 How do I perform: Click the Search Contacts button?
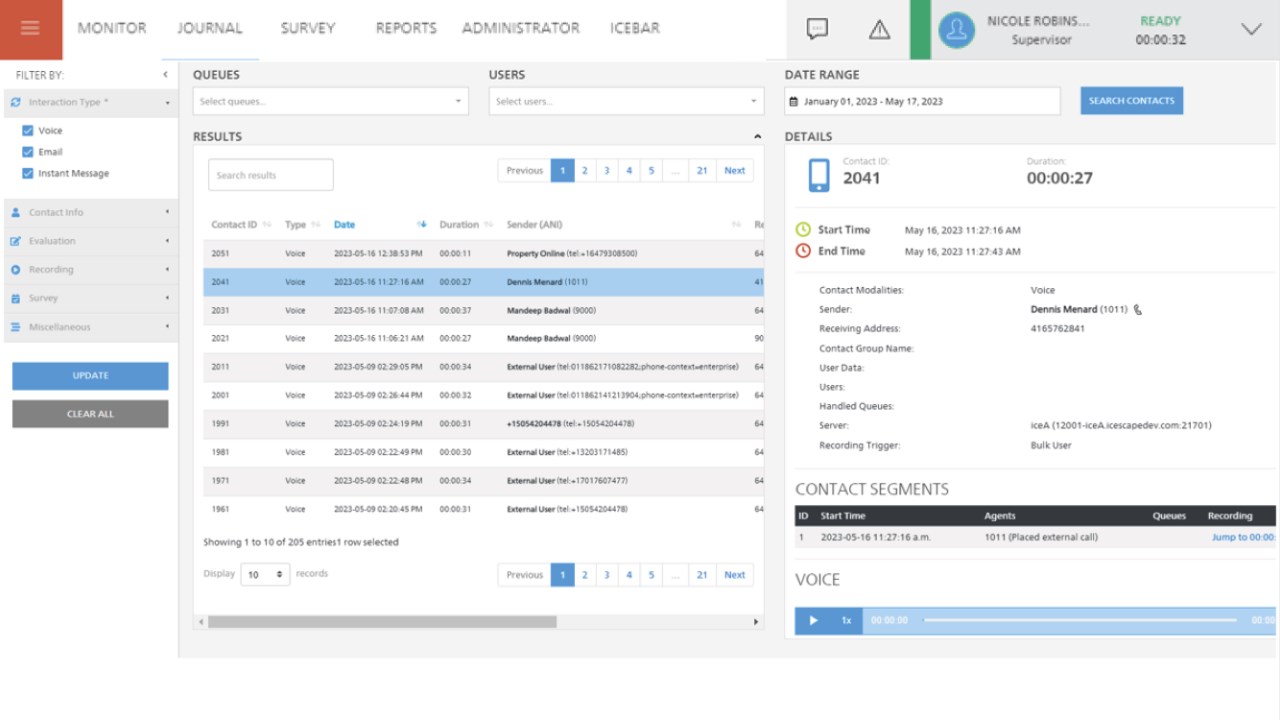pos(1132,101)
